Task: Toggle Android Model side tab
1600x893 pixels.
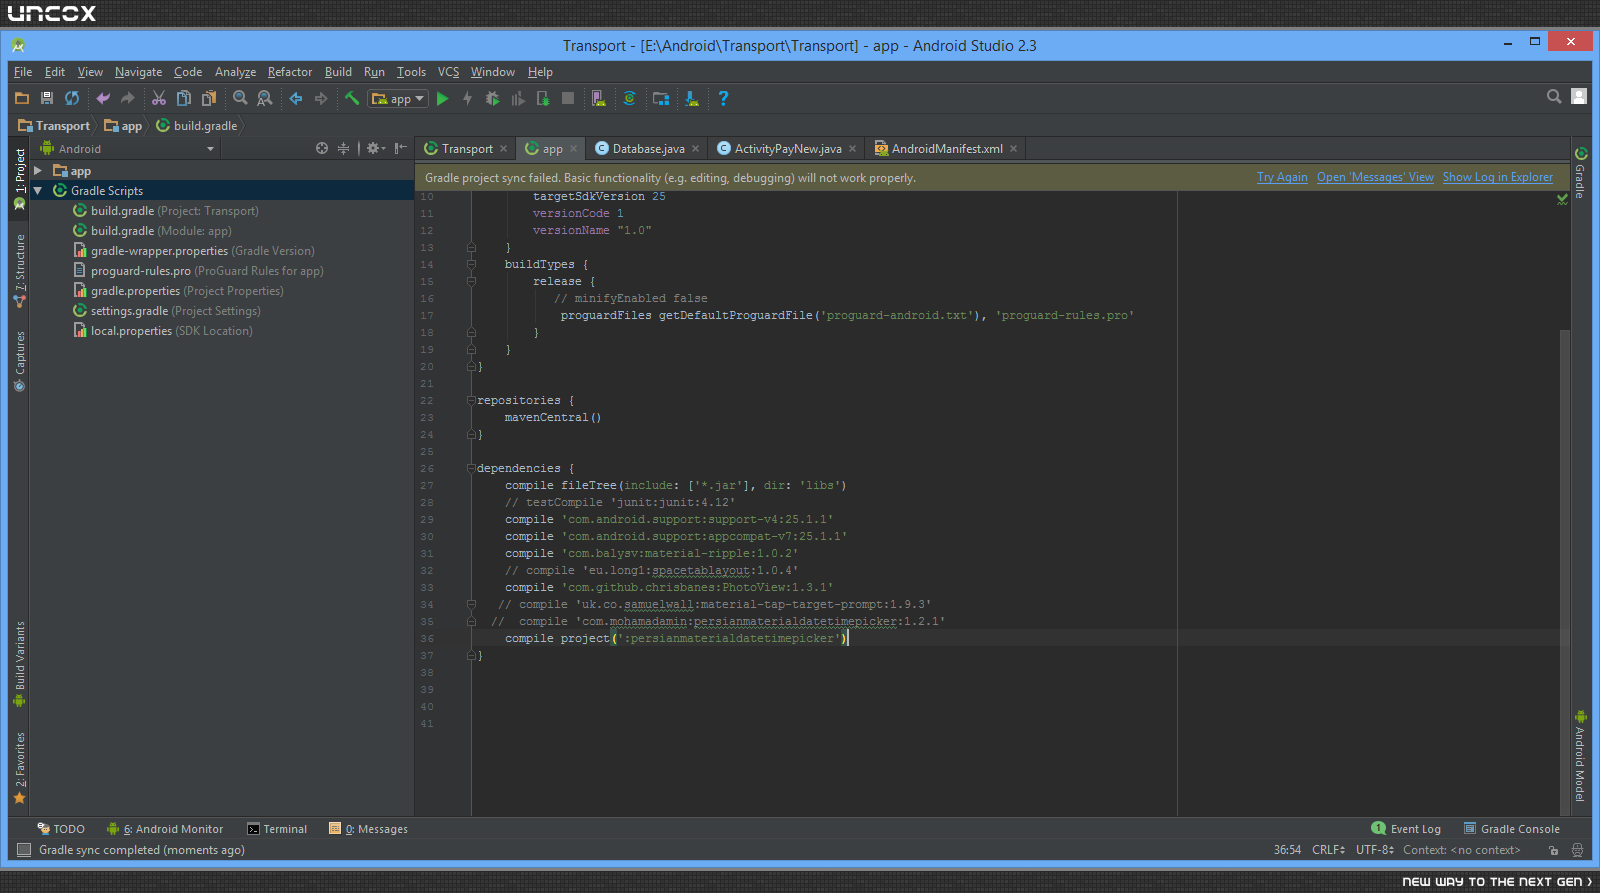Action: [x=1580, y=756]
